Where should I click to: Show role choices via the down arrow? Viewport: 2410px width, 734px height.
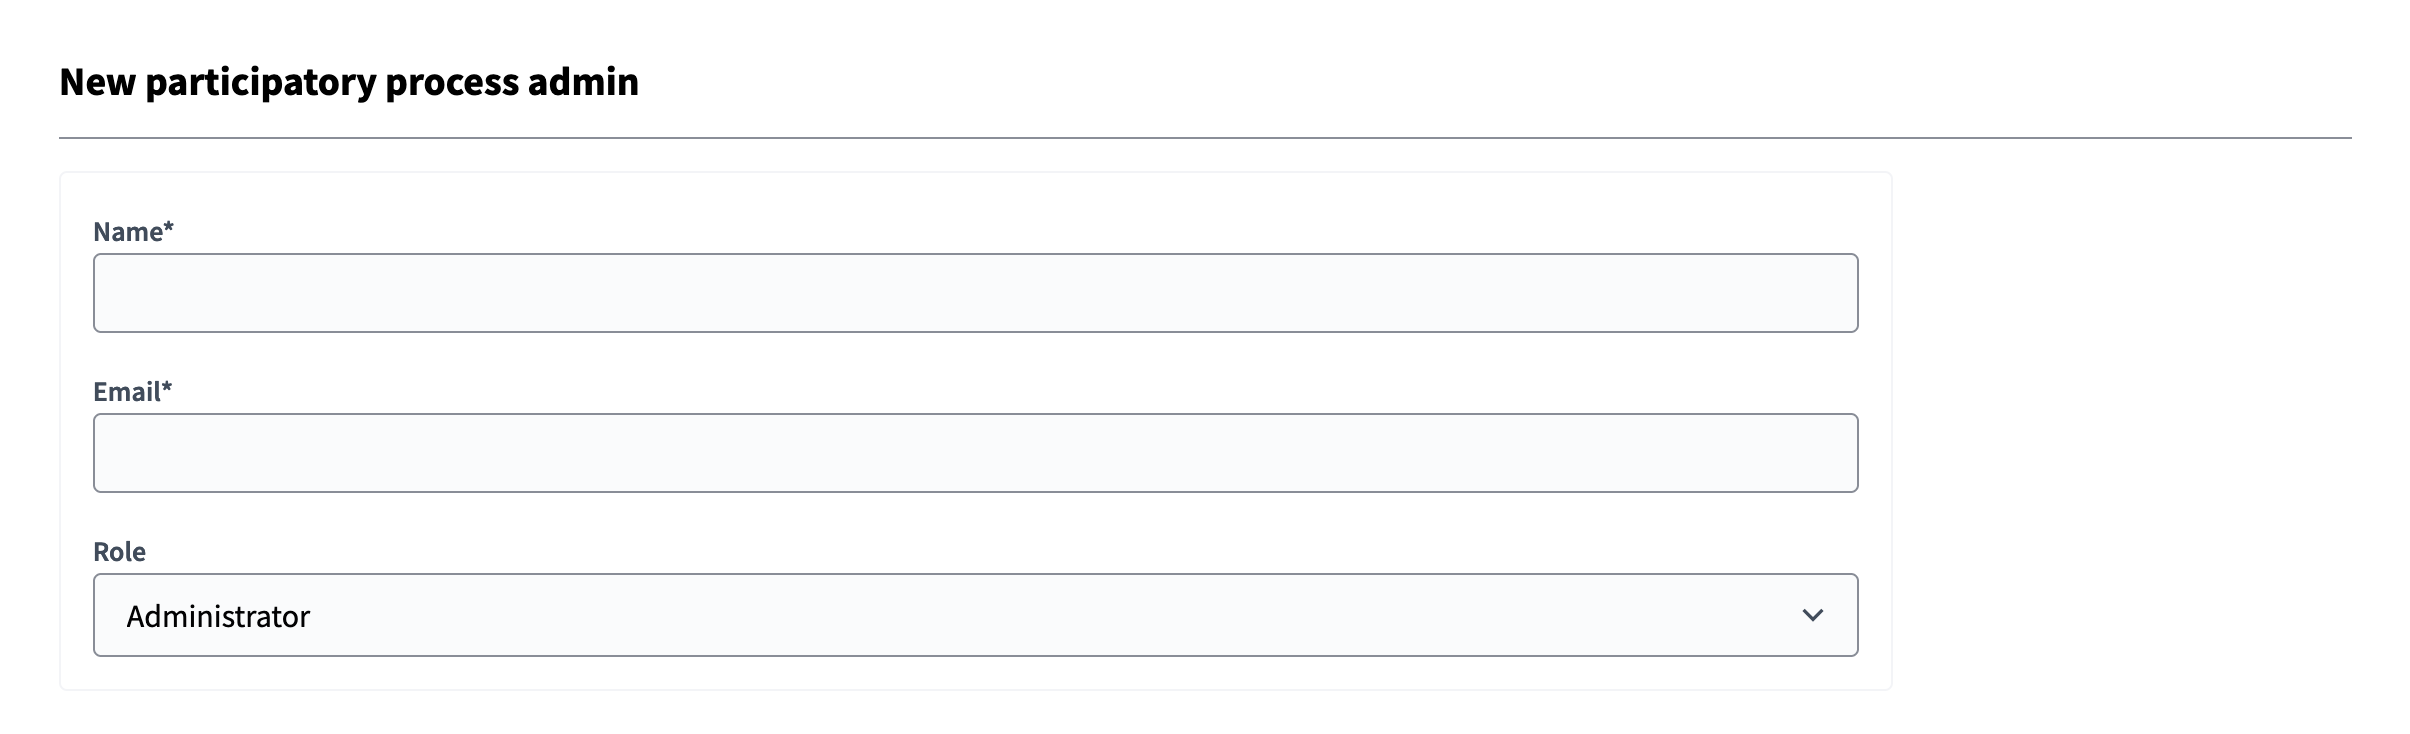point(1812,615)
